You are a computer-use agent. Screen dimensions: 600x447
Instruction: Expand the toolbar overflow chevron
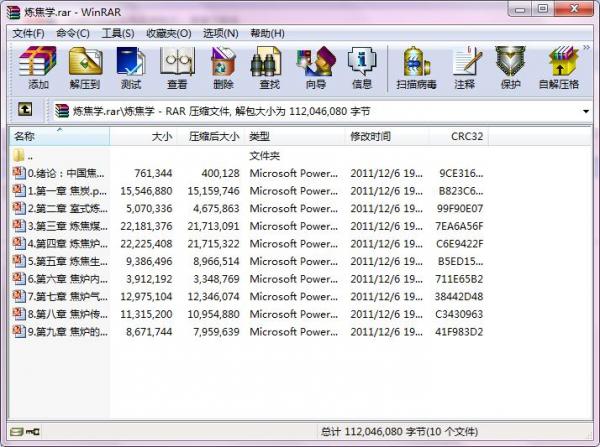coord(586,47)
